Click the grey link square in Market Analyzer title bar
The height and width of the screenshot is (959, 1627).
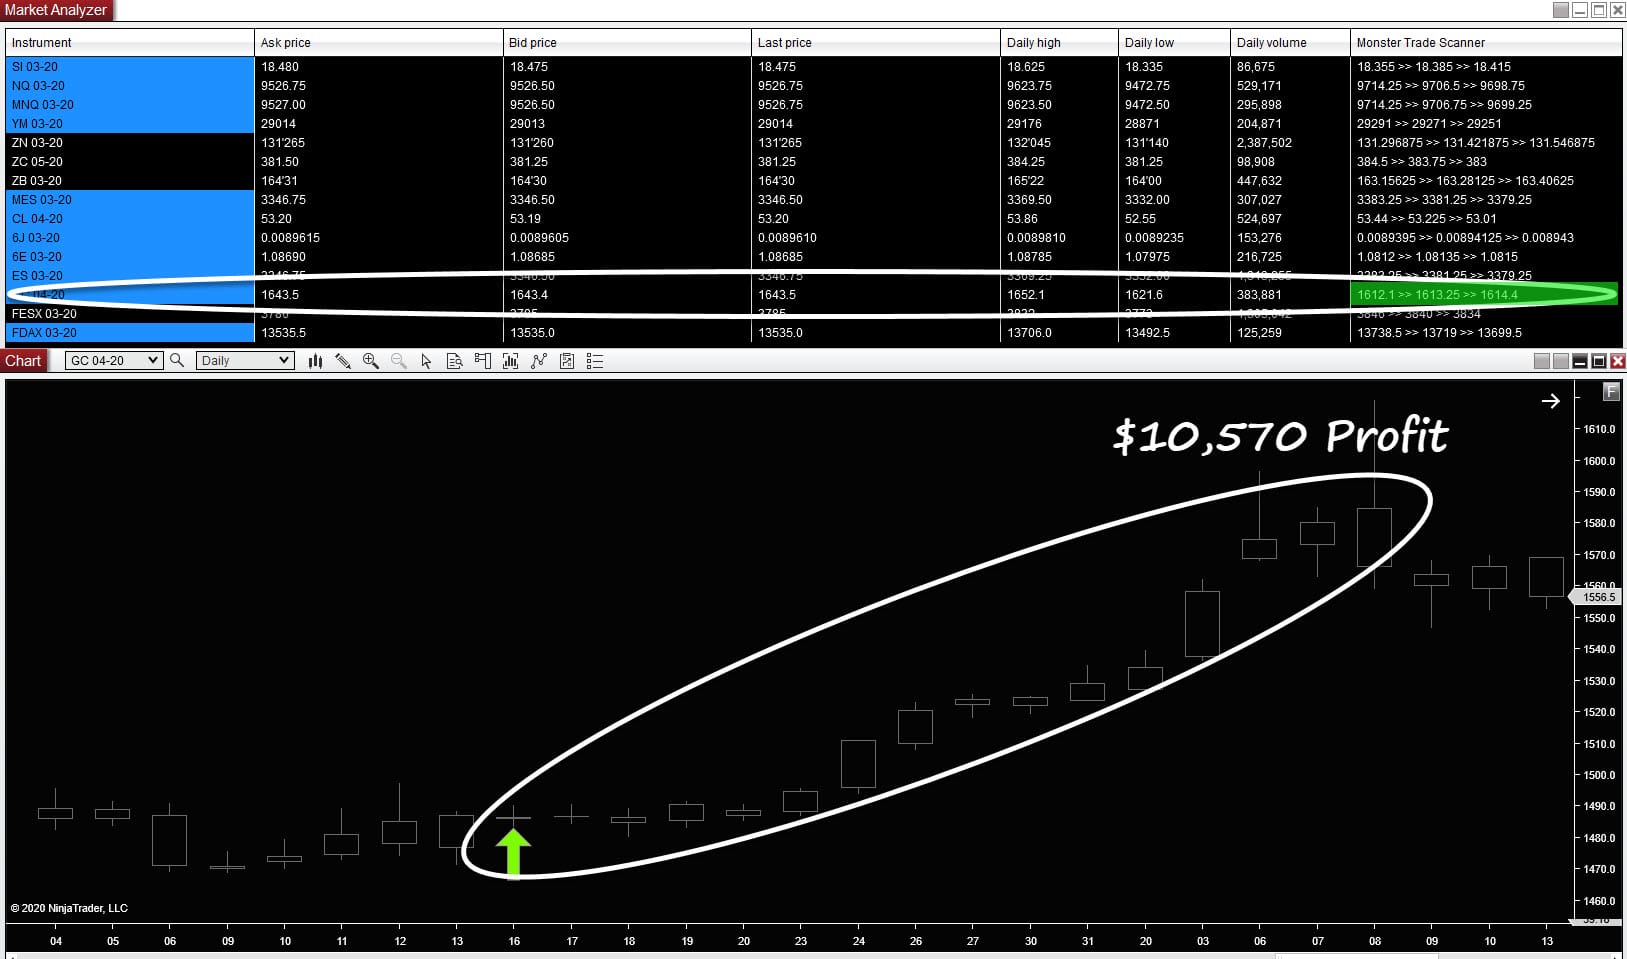click(x=1561, y=9)
